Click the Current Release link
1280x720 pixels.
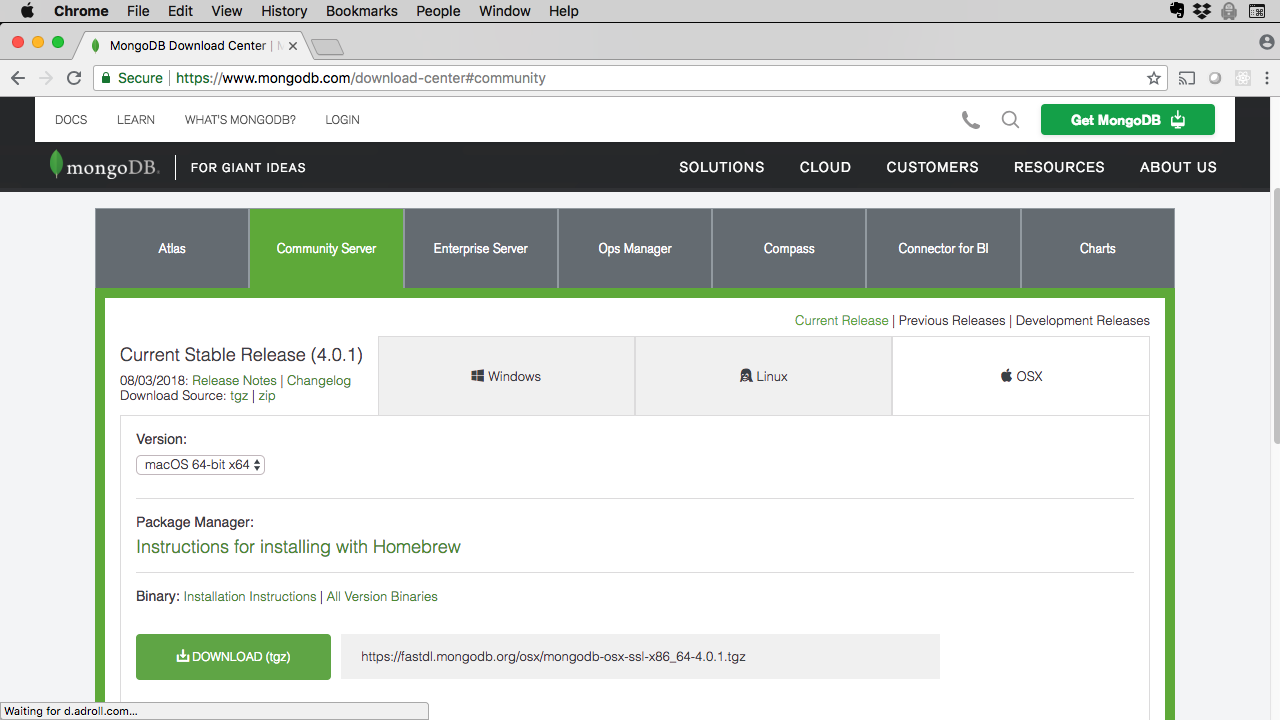[841, 321]
